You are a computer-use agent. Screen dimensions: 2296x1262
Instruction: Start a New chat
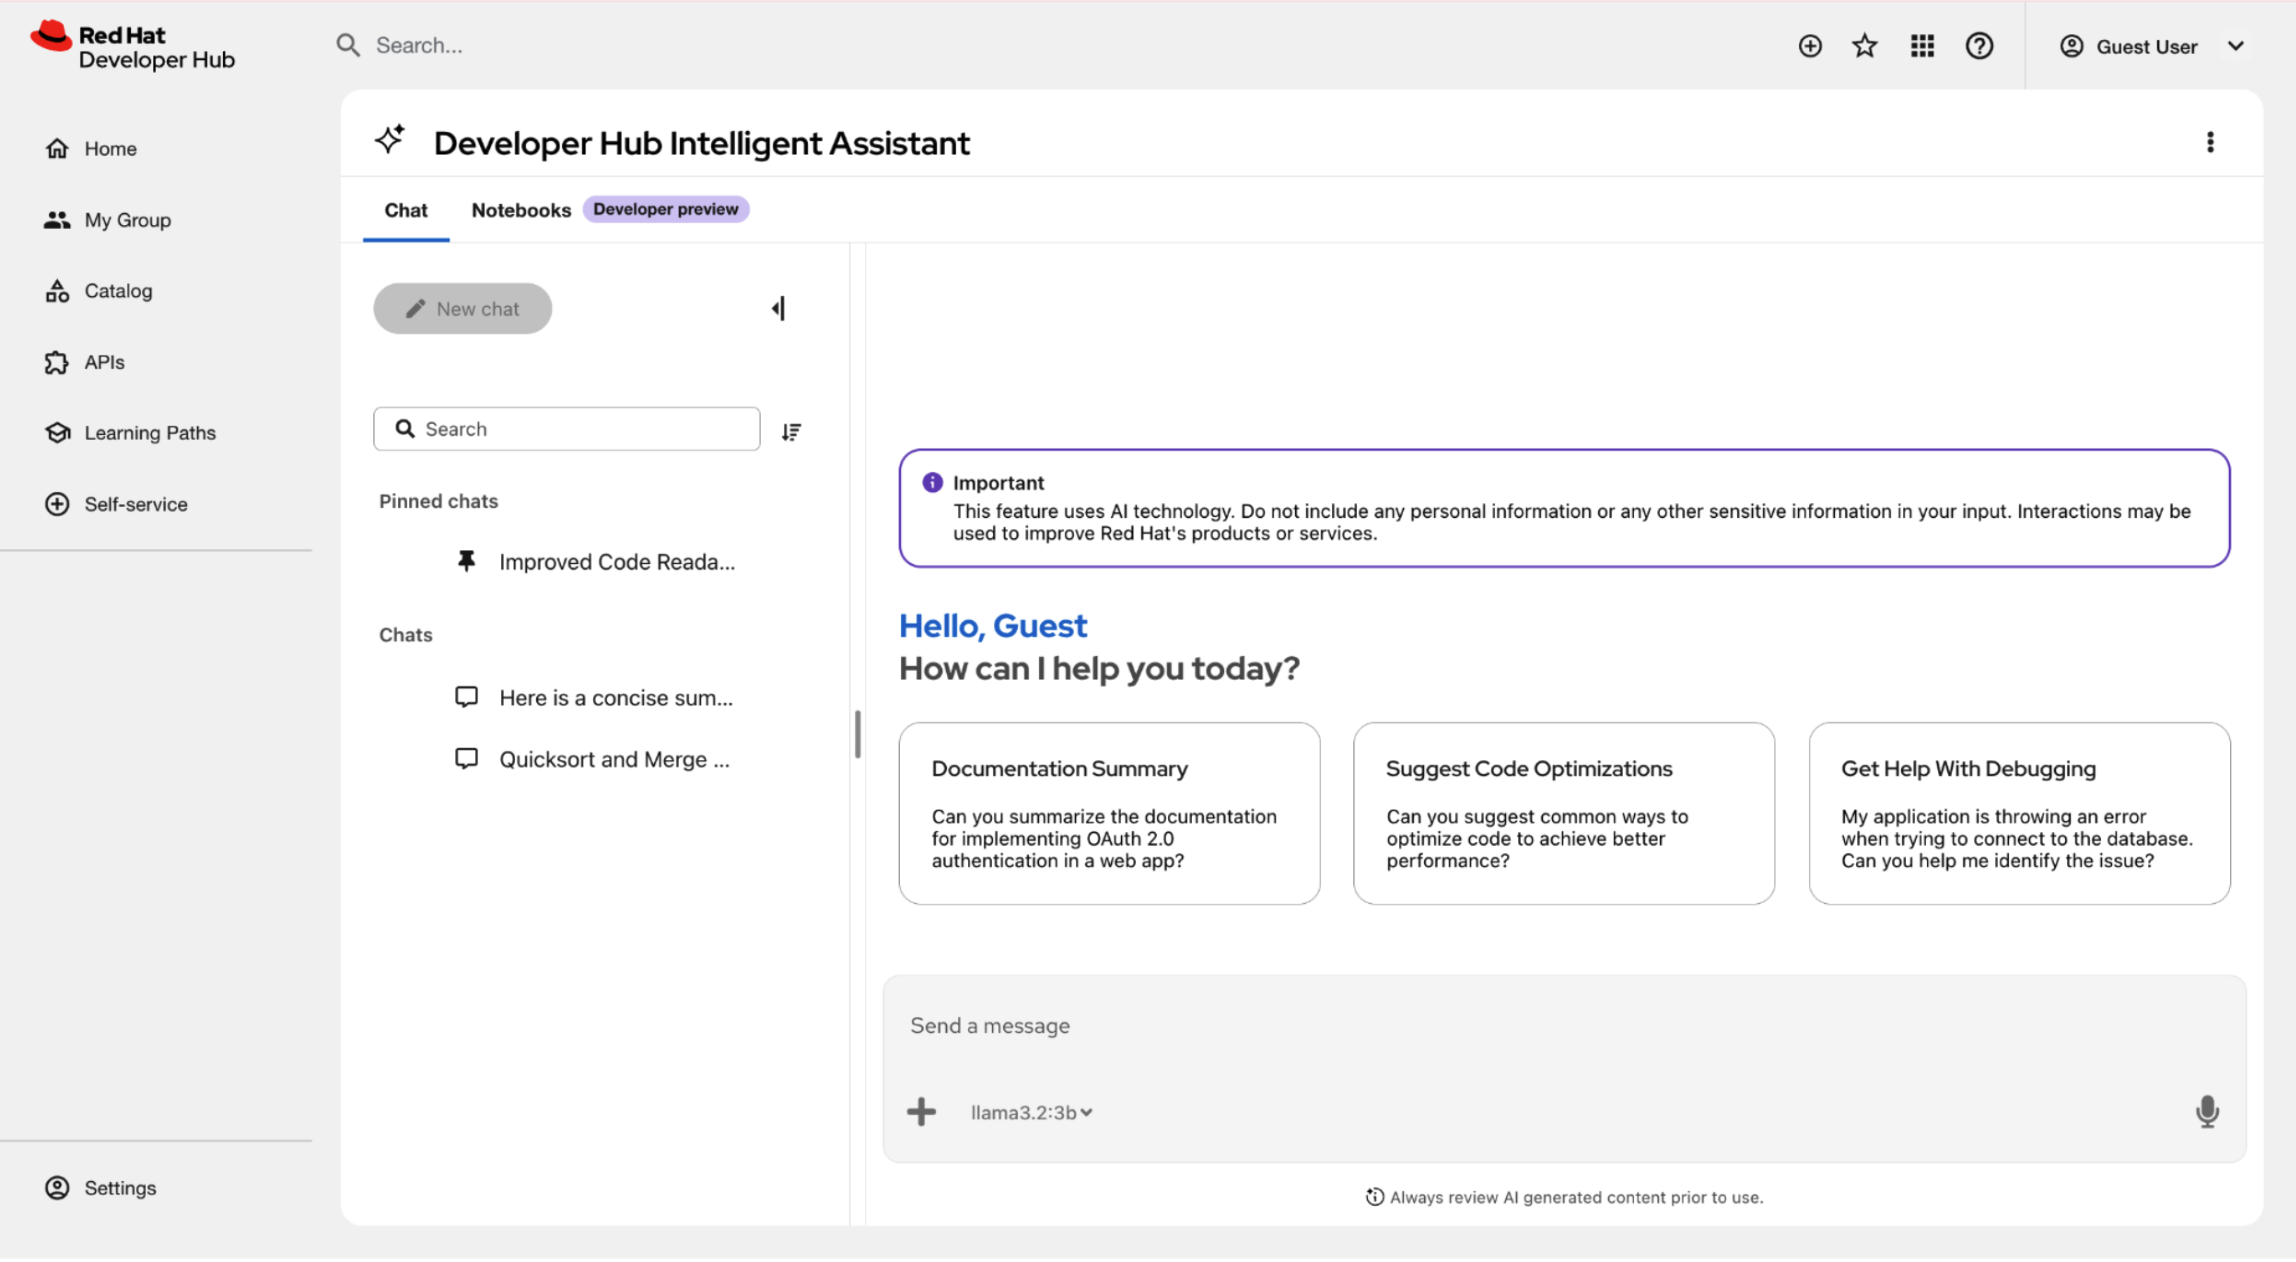(x=462, y=308)
